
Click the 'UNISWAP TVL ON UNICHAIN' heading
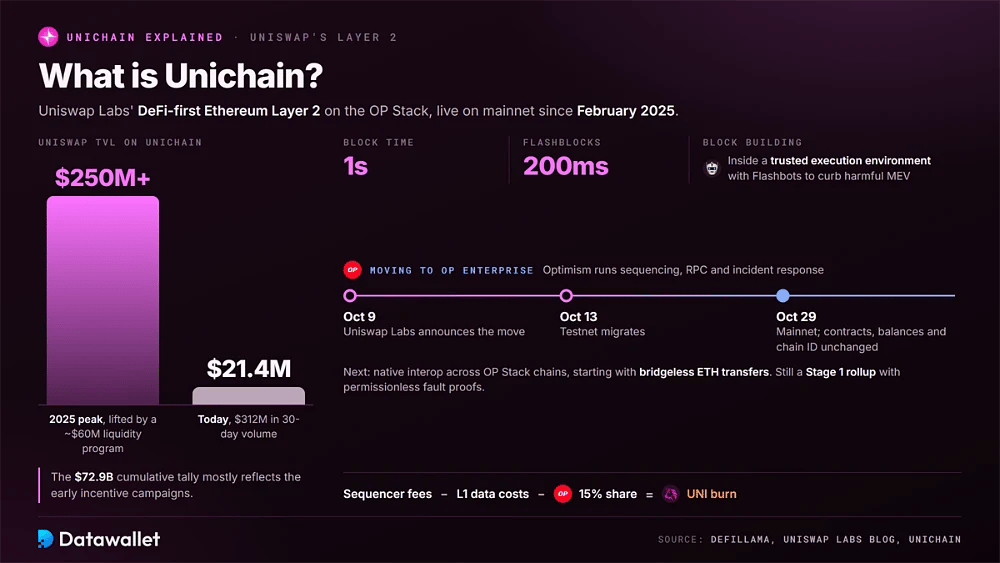pos(120,142)
